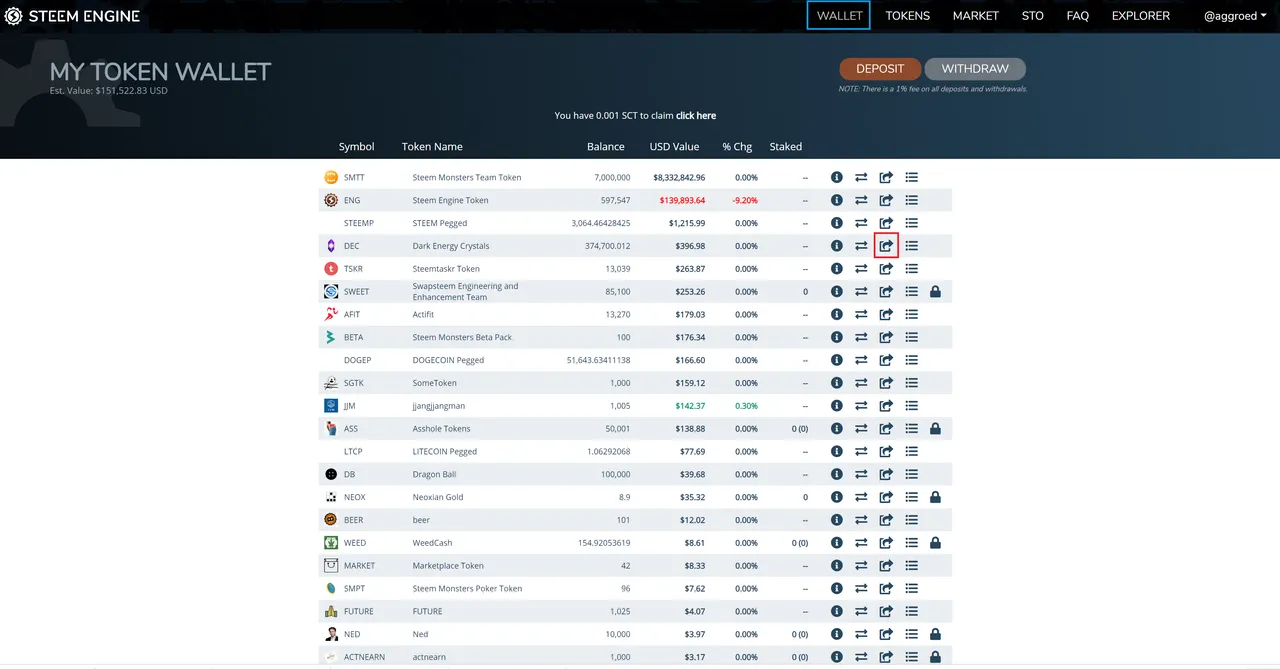1280x669 pixels.
Task: Send FUTURE tokens with share icon
Action: [x=886, y=611]
